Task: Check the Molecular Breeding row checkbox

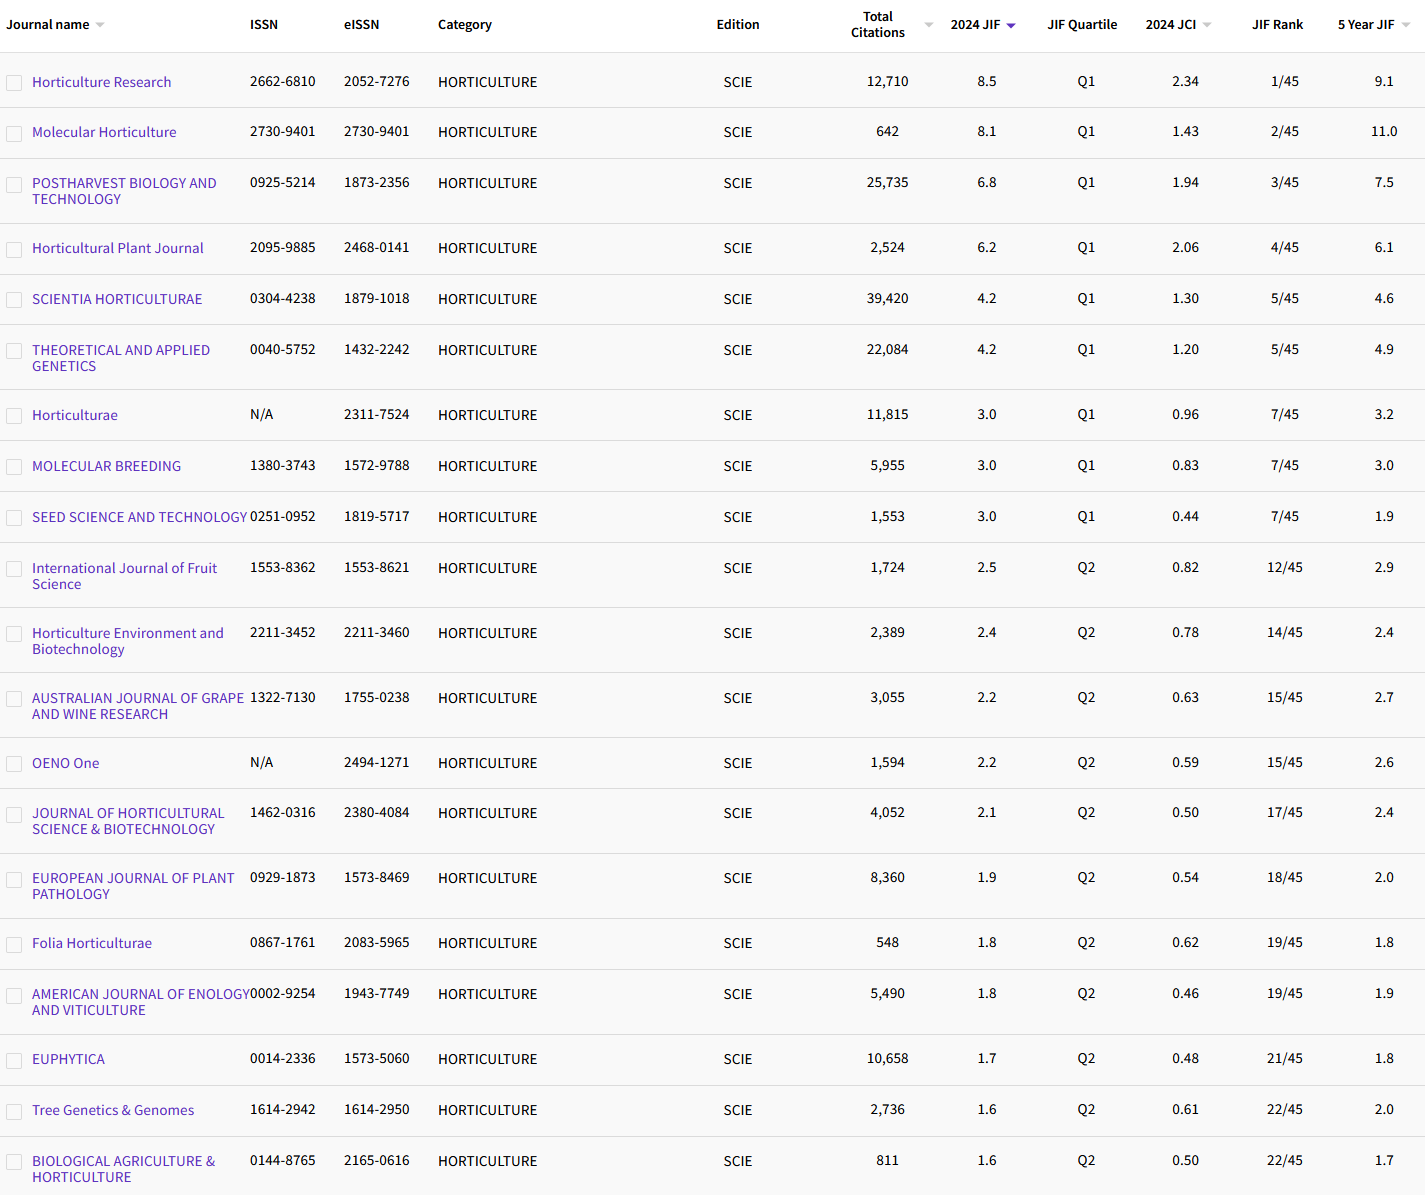Action: [x=14, y=467]
